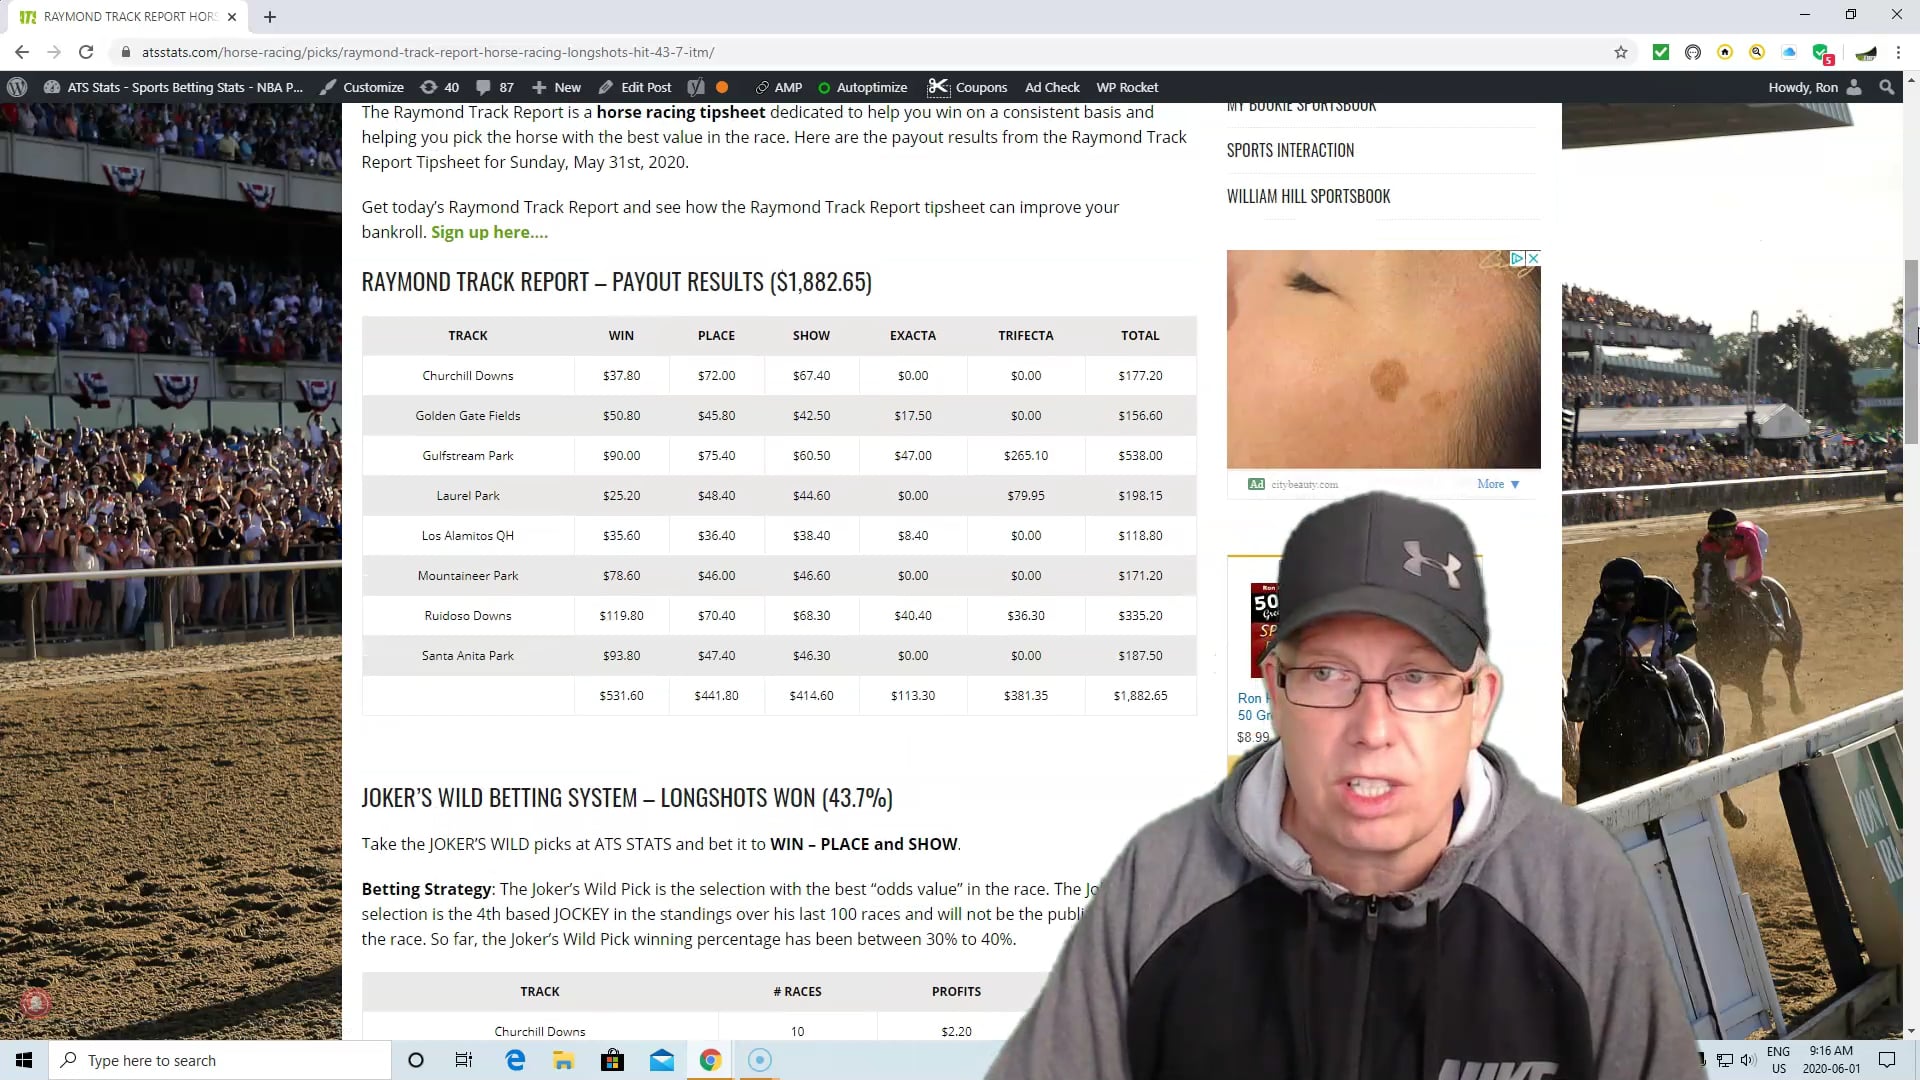Viewport: 1920px width, 1080px height.
Task: Open Ad Check in admin bar
Action: (1052, 87)
